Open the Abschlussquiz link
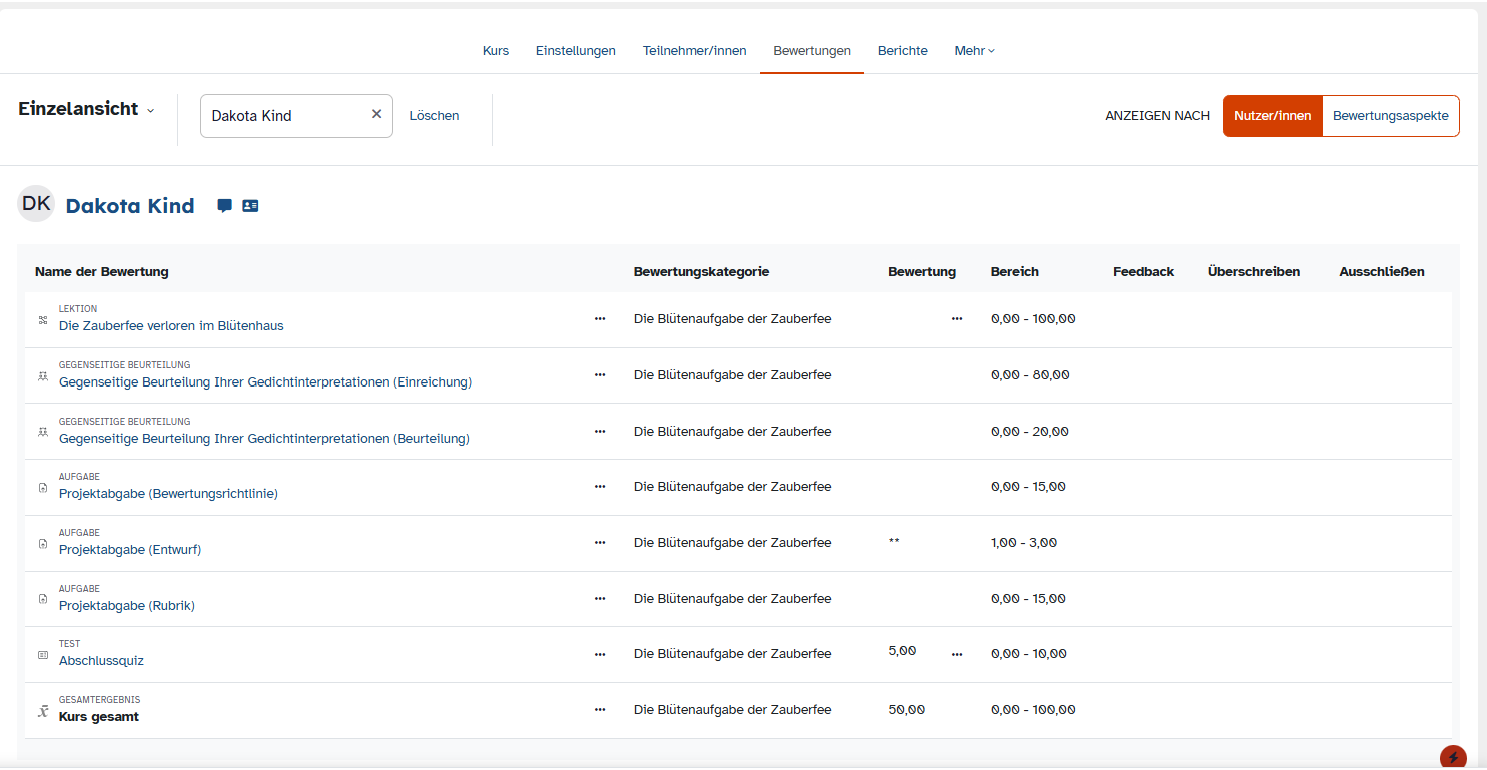The height and width of the screenshot is (770, 1487). tap(101, 661)
